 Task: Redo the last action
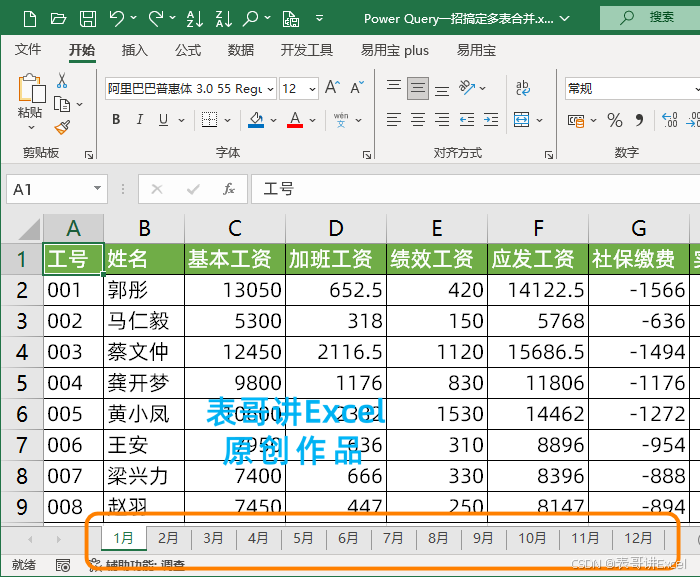(x=156, y=19)
